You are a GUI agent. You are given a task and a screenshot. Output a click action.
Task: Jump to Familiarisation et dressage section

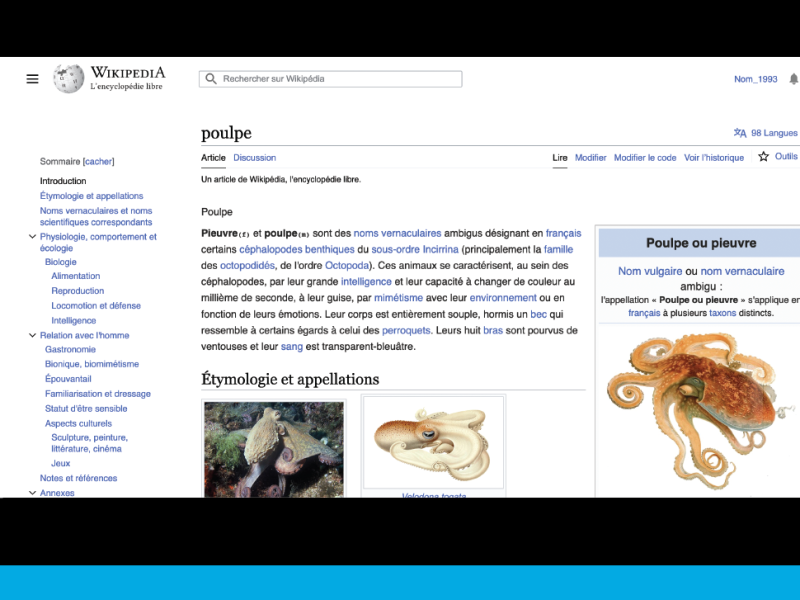click(x=98, y=393)
